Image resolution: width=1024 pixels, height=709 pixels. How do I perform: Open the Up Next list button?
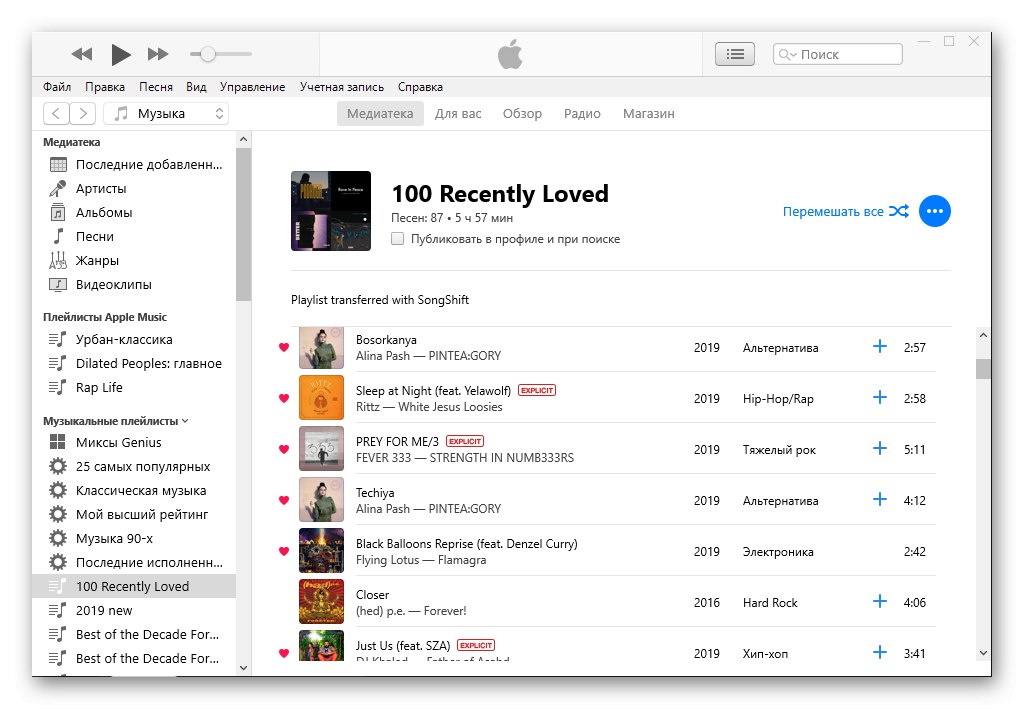735,54
